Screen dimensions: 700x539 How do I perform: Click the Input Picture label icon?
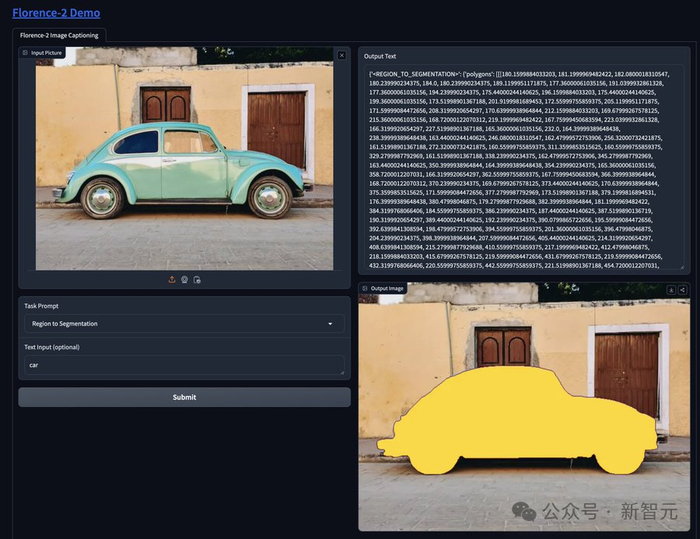point(26,52)
